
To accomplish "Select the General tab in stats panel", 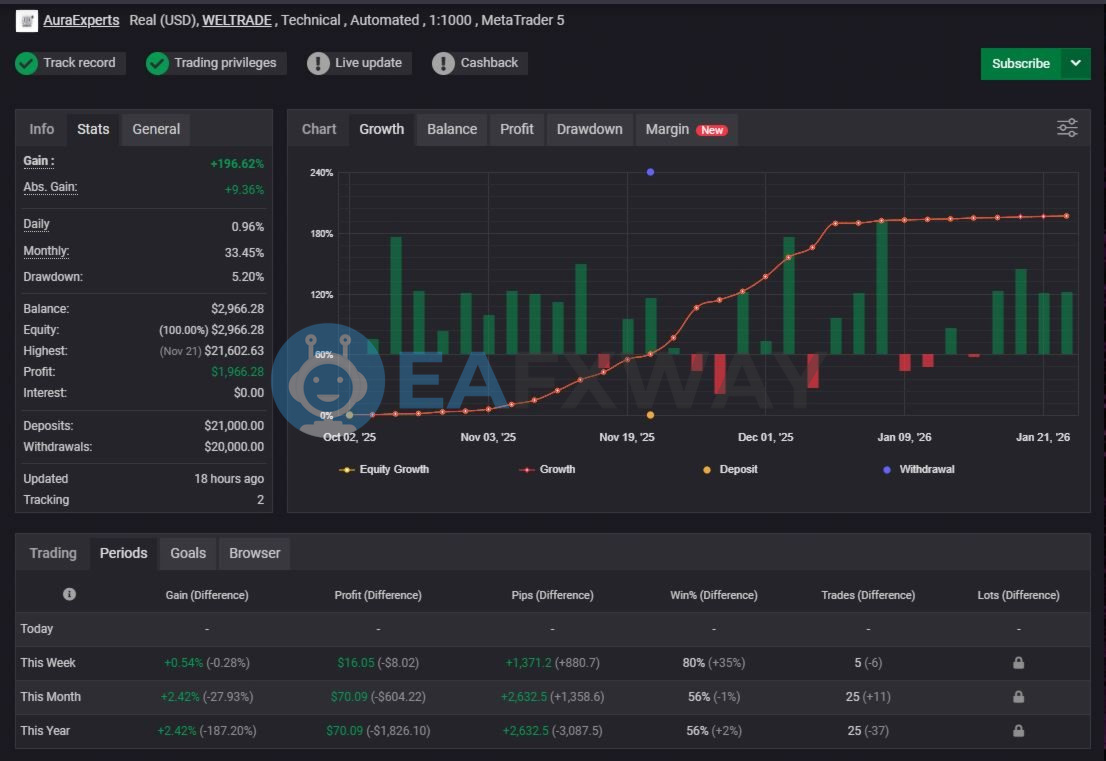I will (x=156, y=129).
